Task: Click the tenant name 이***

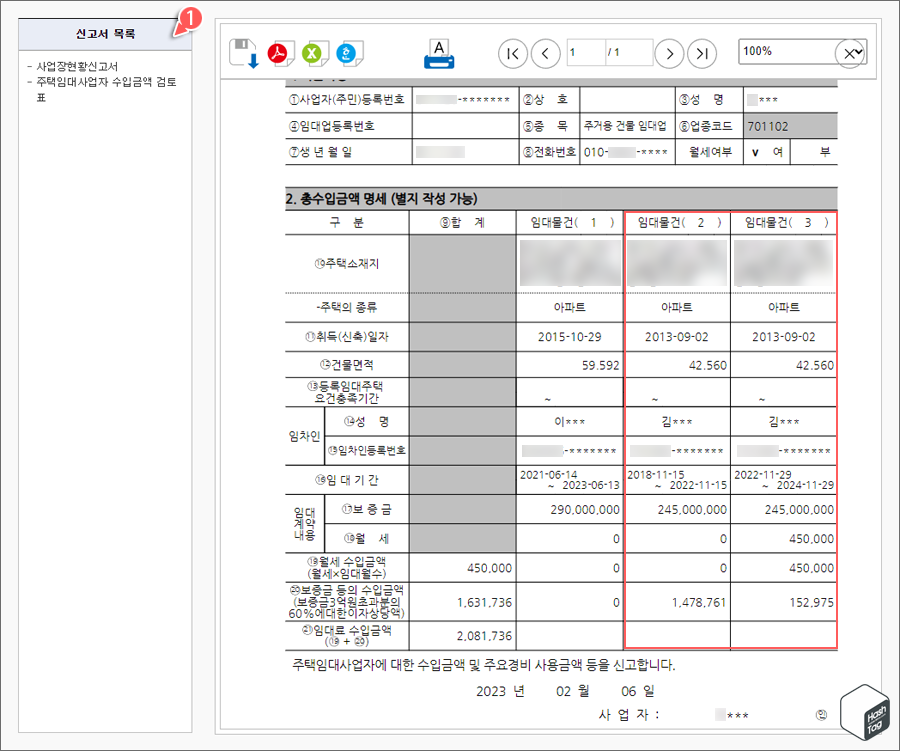Action: pos(569,421)
